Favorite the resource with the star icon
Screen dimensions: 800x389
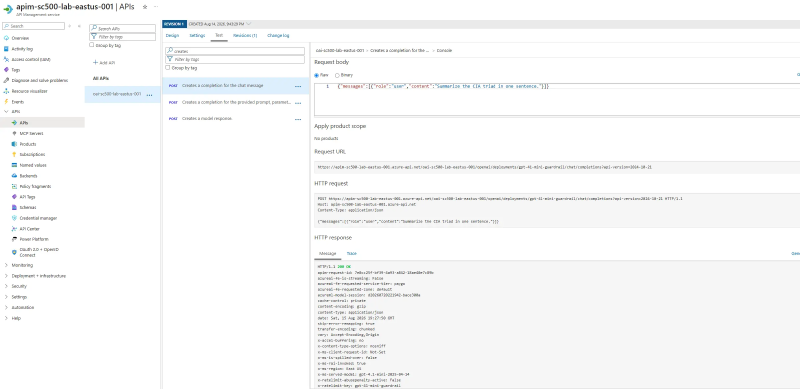pyautogui.click(x=145, y=7)
